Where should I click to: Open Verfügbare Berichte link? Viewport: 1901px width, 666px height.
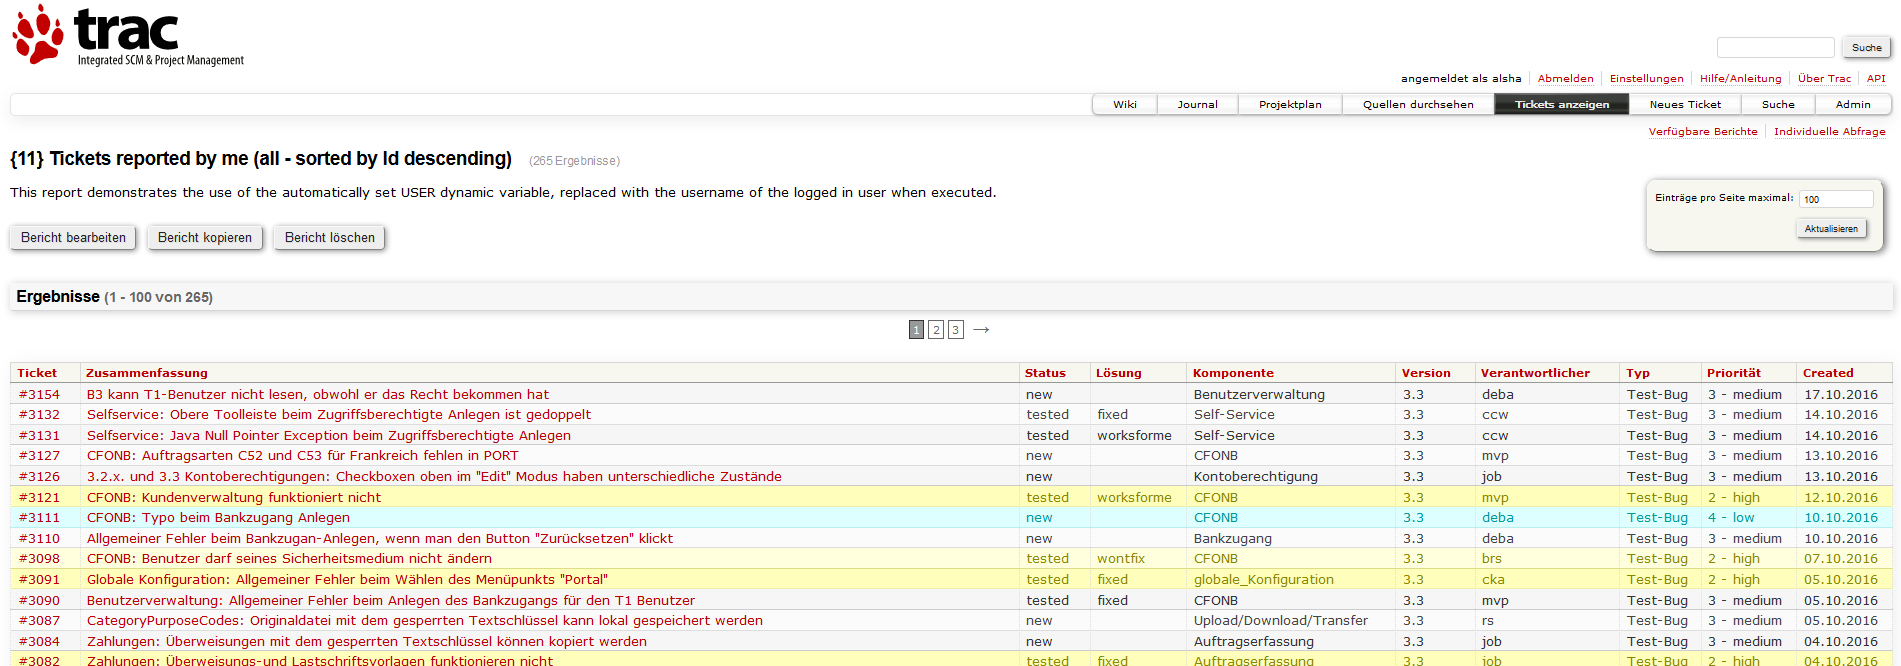pyautogui.click(x=1703, y=132)
